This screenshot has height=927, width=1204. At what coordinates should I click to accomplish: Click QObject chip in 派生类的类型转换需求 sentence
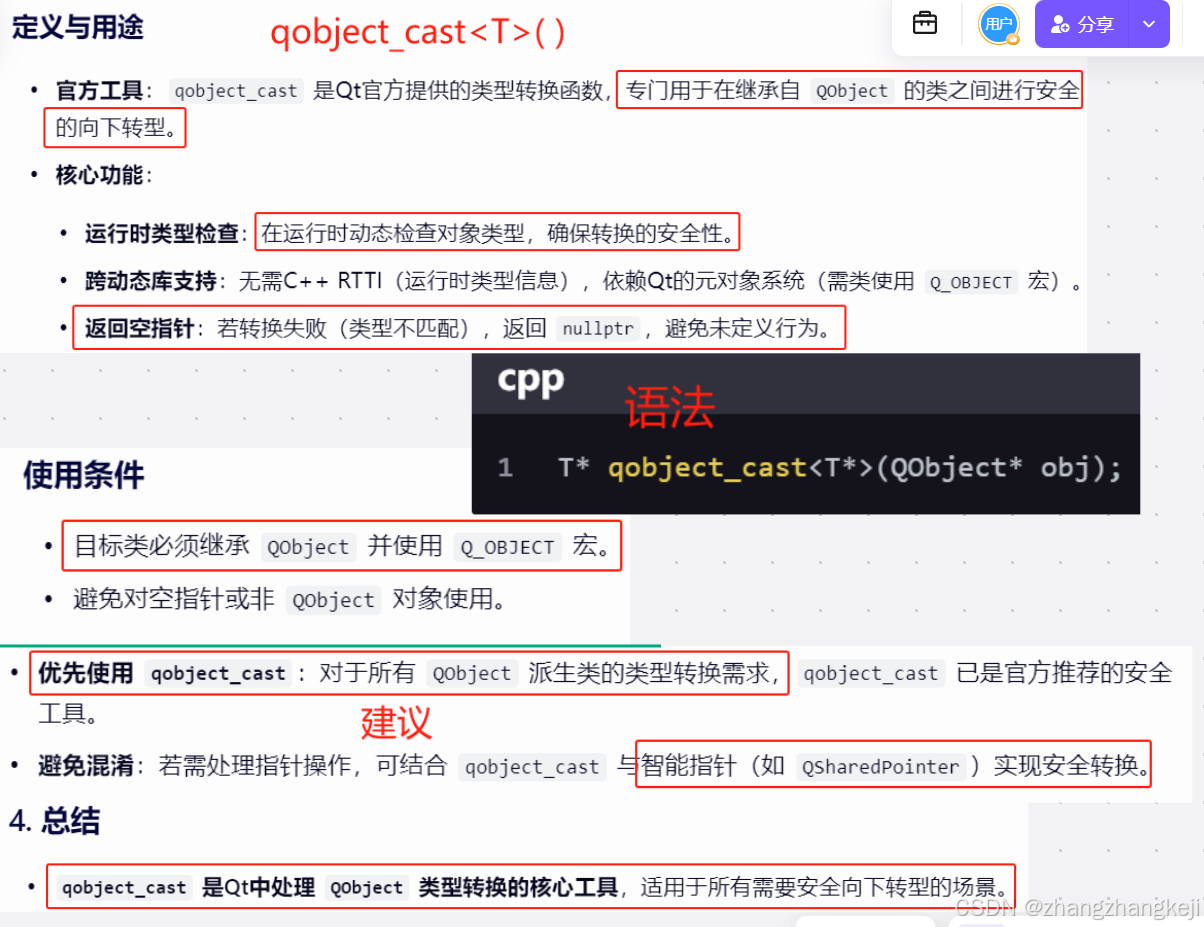pyautogui.click(x=472, y=674)
